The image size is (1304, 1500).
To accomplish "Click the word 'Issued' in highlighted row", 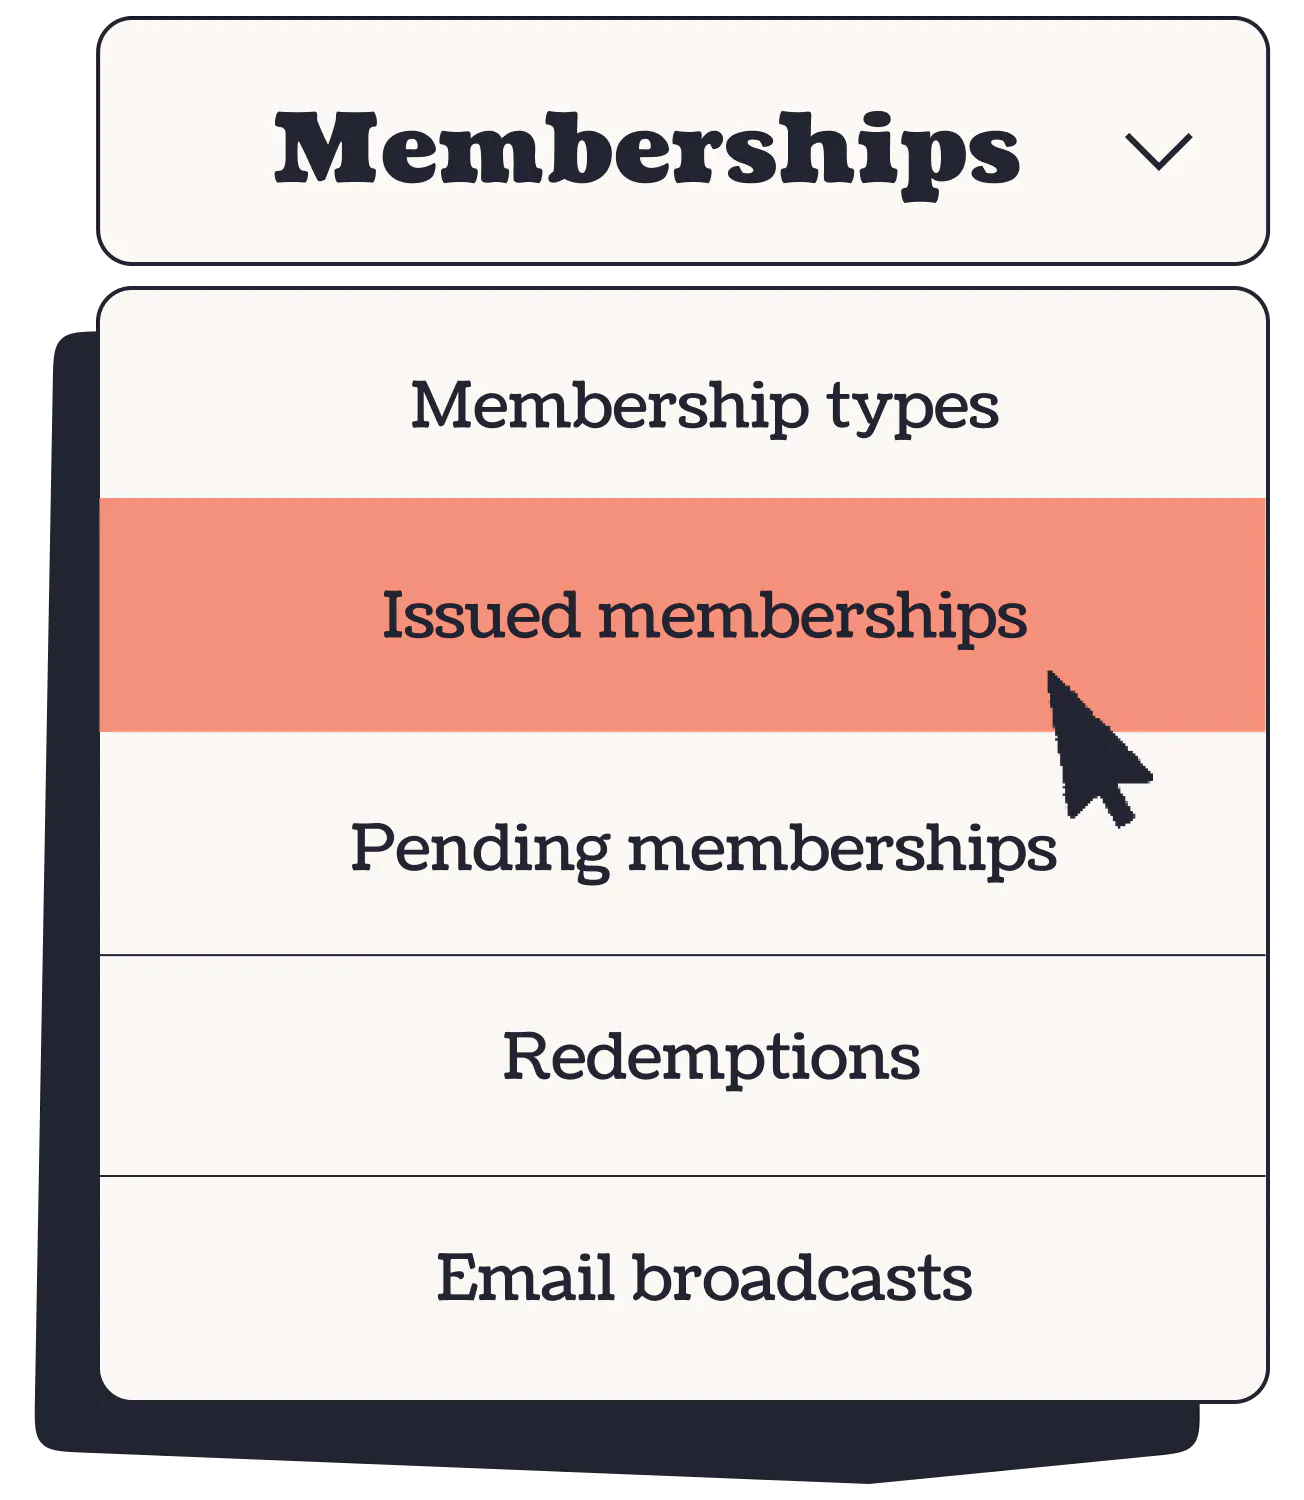I will coord(480,615).
